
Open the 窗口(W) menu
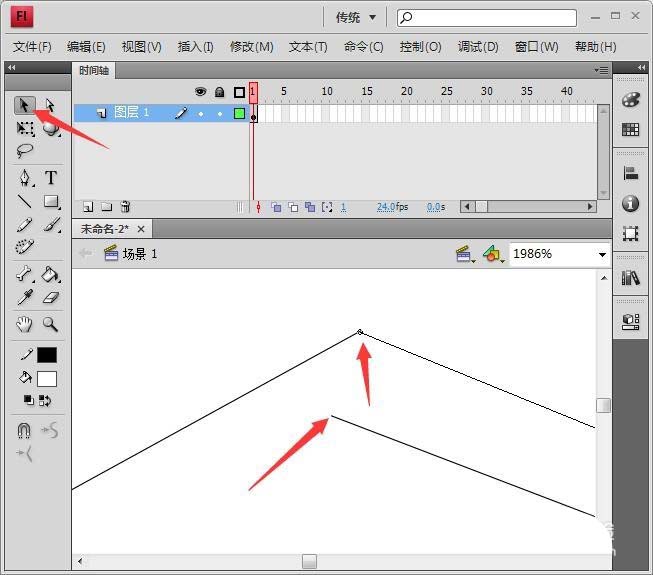[x=536, y=47]
